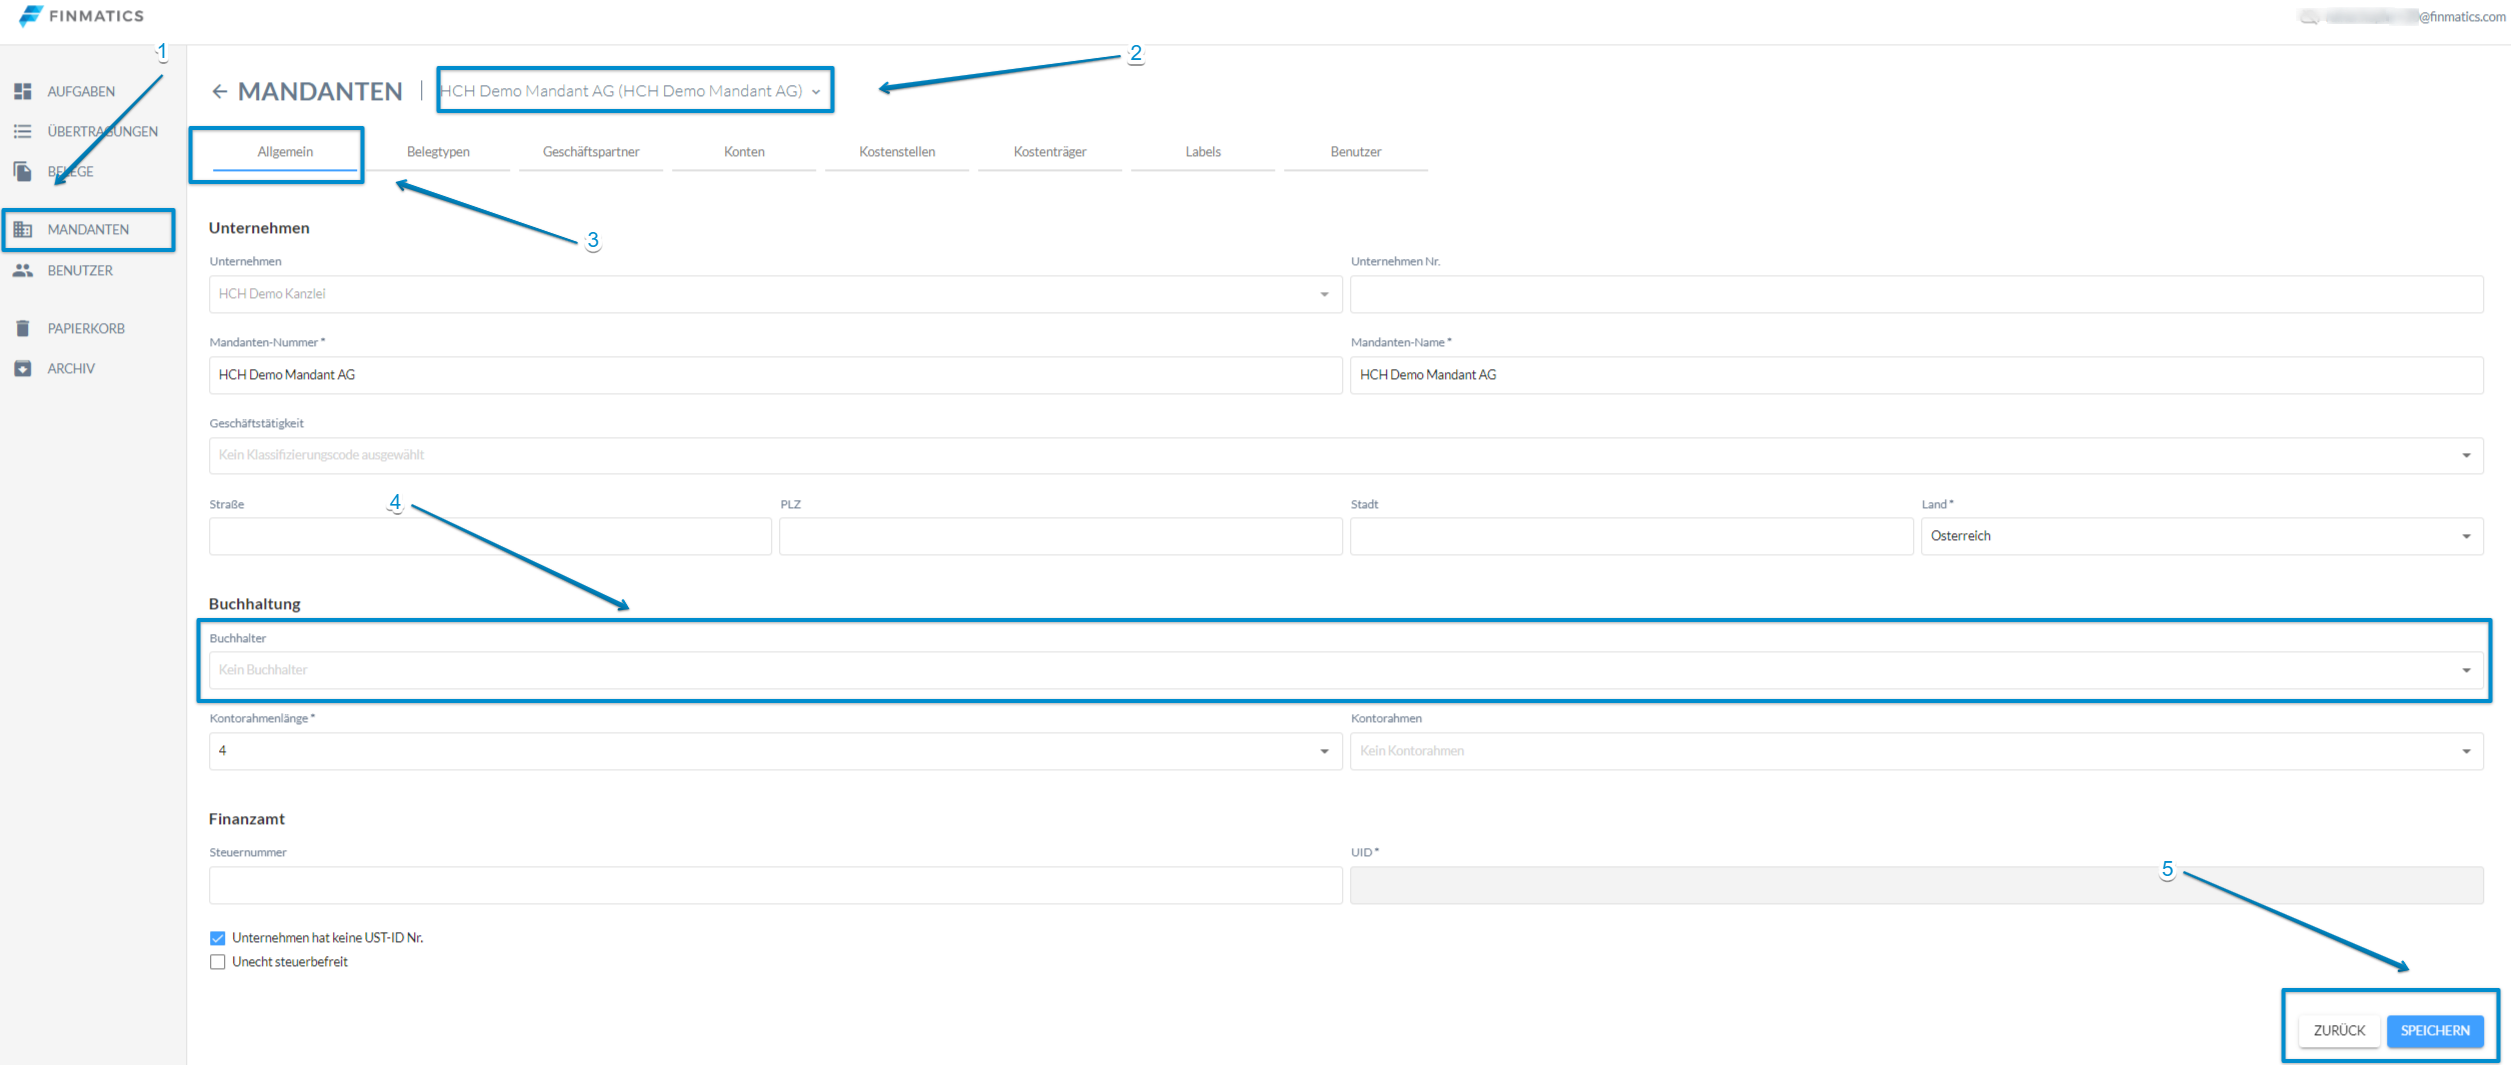Screen dimensions: 2511x1065
Task: Open the Kostenstellen tab
Action: (896, 152)
